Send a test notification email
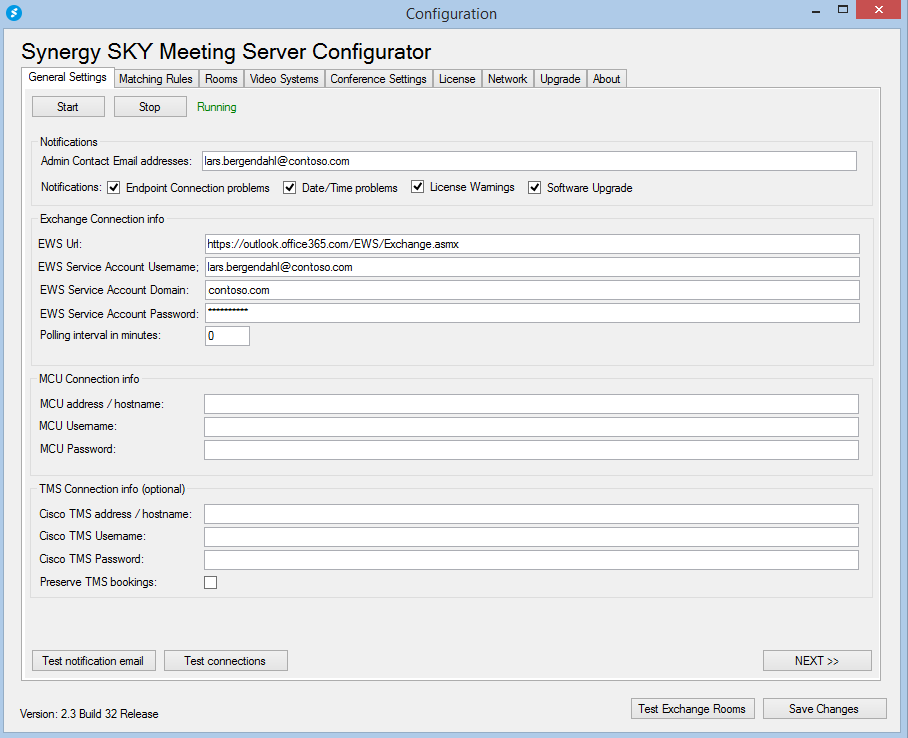Screen dimensions: 908x738 tap(93, 661)
